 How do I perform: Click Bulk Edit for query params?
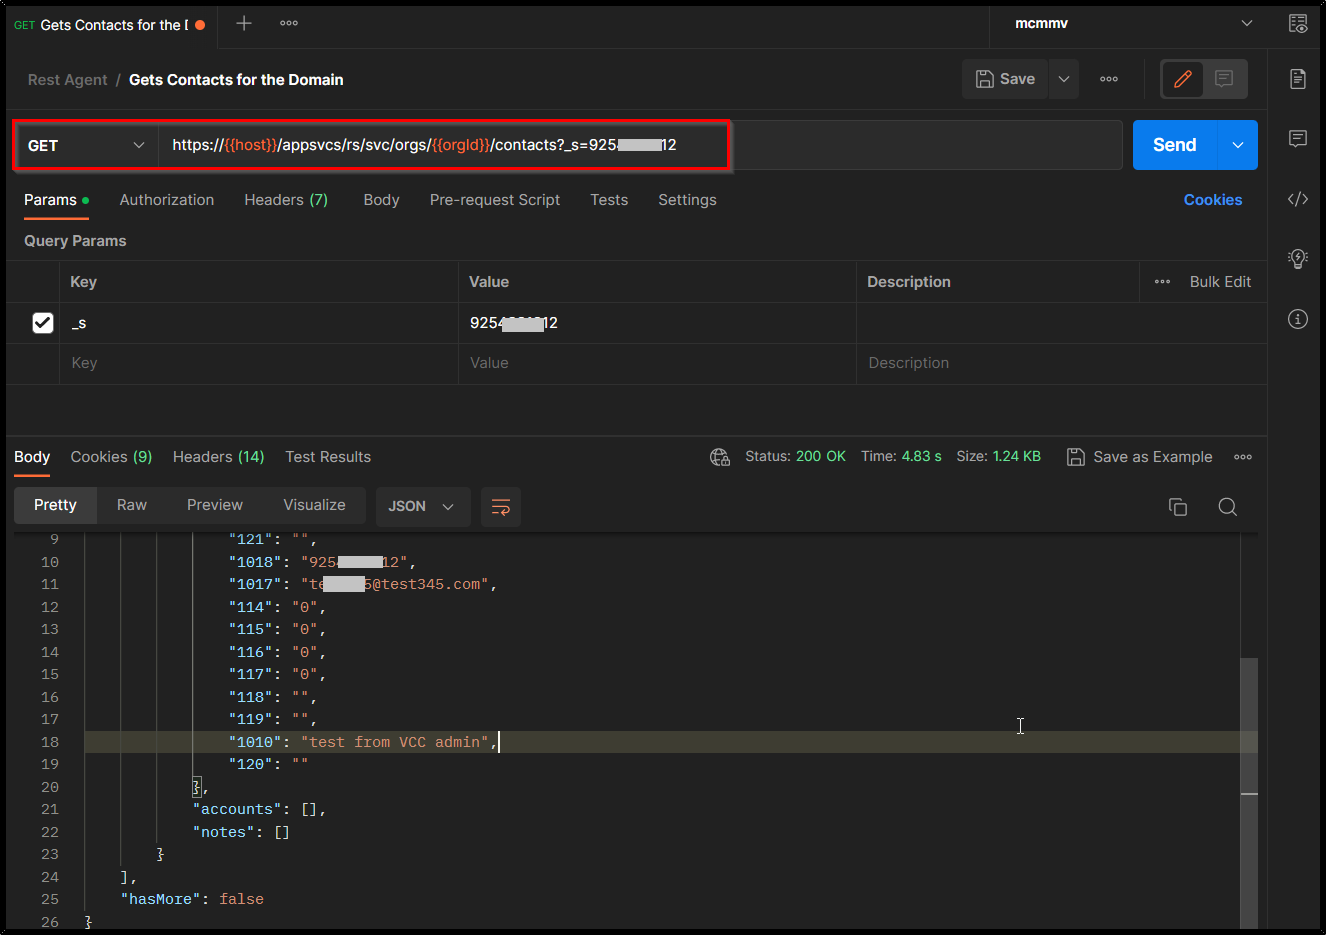(x=1220, y=282)
